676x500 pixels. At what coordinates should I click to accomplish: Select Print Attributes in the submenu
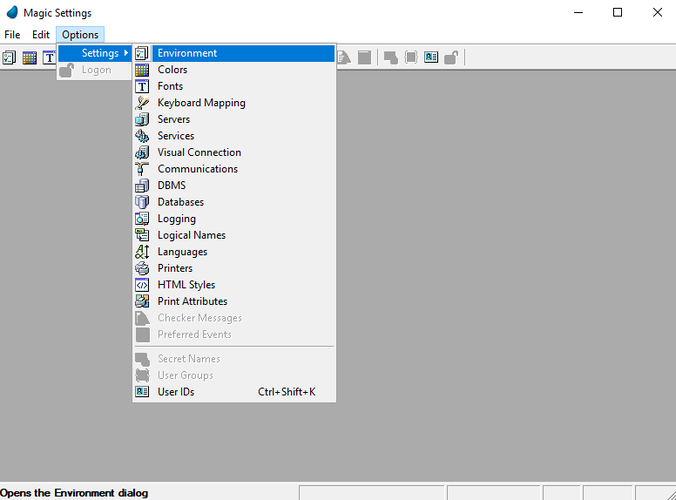click(x=234, y=301)
